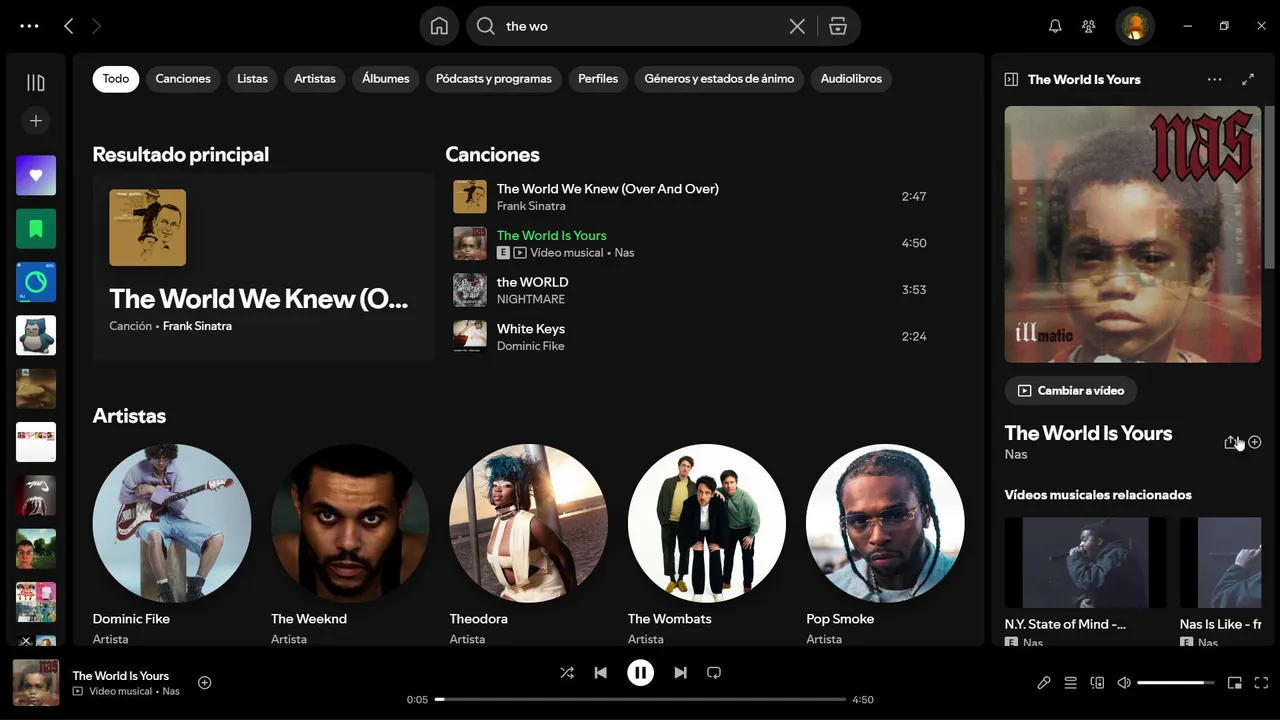Open the profile avatar menu

(x=1135, y=26)
